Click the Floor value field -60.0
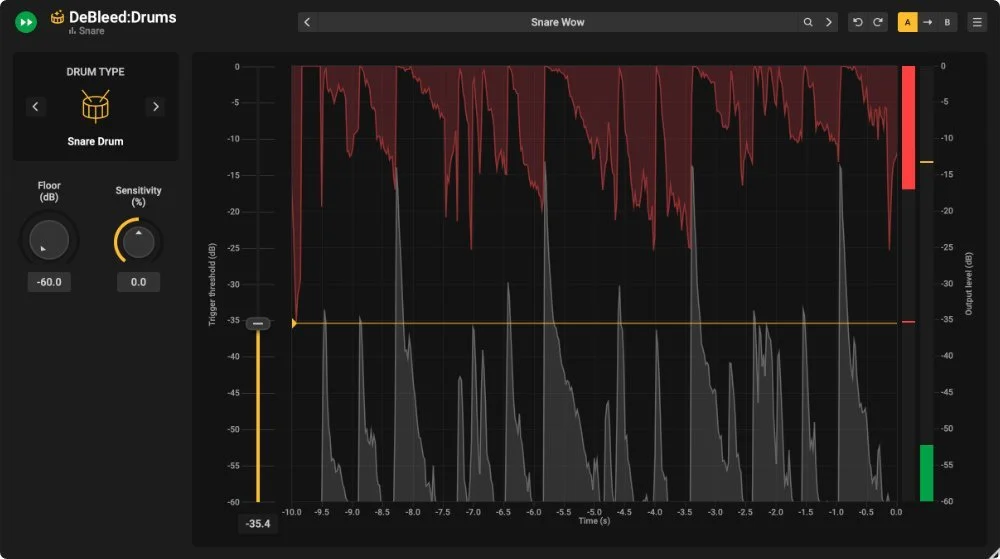The image size is (1000, 559). (49, 282)
